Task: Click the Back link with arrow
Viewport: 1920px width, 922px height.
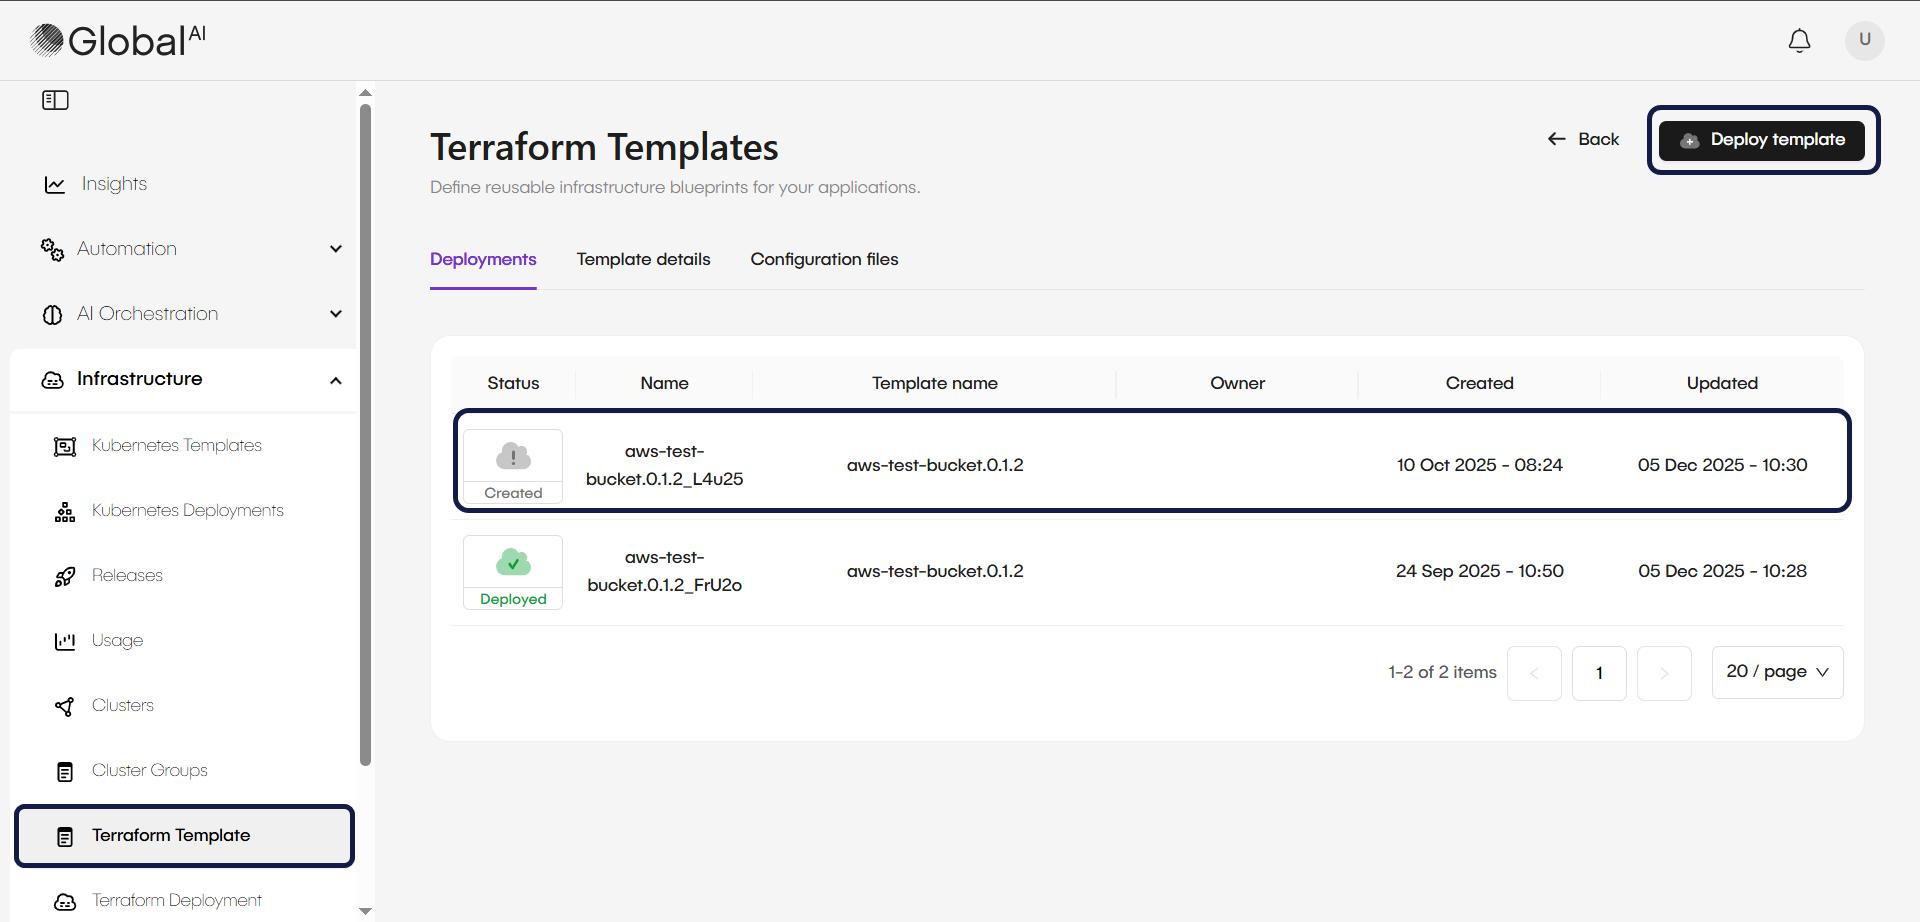Action: (1583, 139)
